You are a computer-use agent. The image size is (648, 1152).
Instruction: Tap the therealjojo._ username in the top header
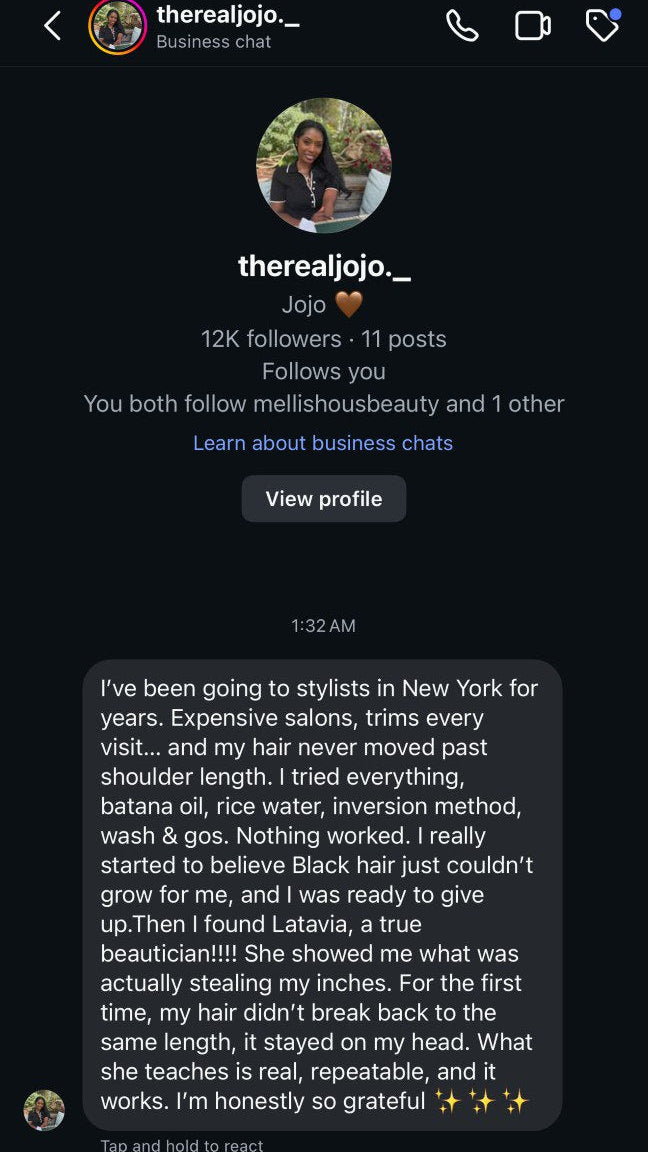coord(228,15)
